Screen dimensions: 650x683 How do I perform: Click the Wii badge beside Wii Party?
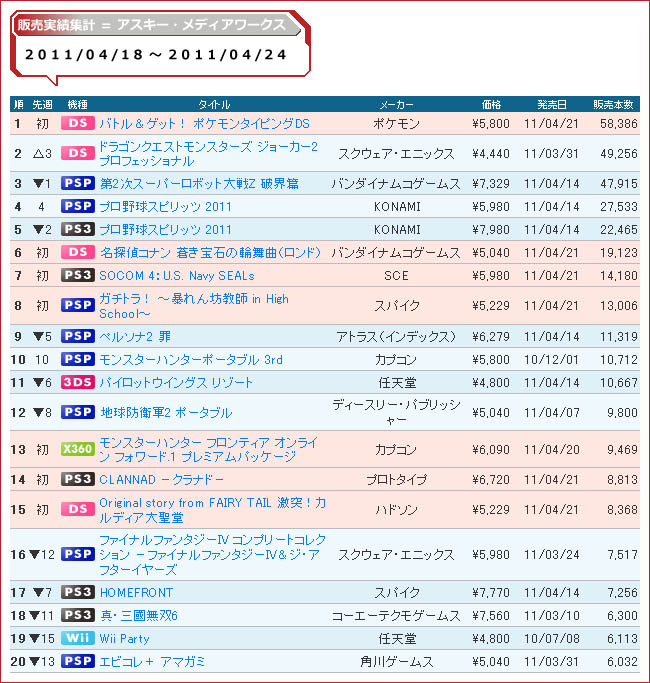click(78, 639)
